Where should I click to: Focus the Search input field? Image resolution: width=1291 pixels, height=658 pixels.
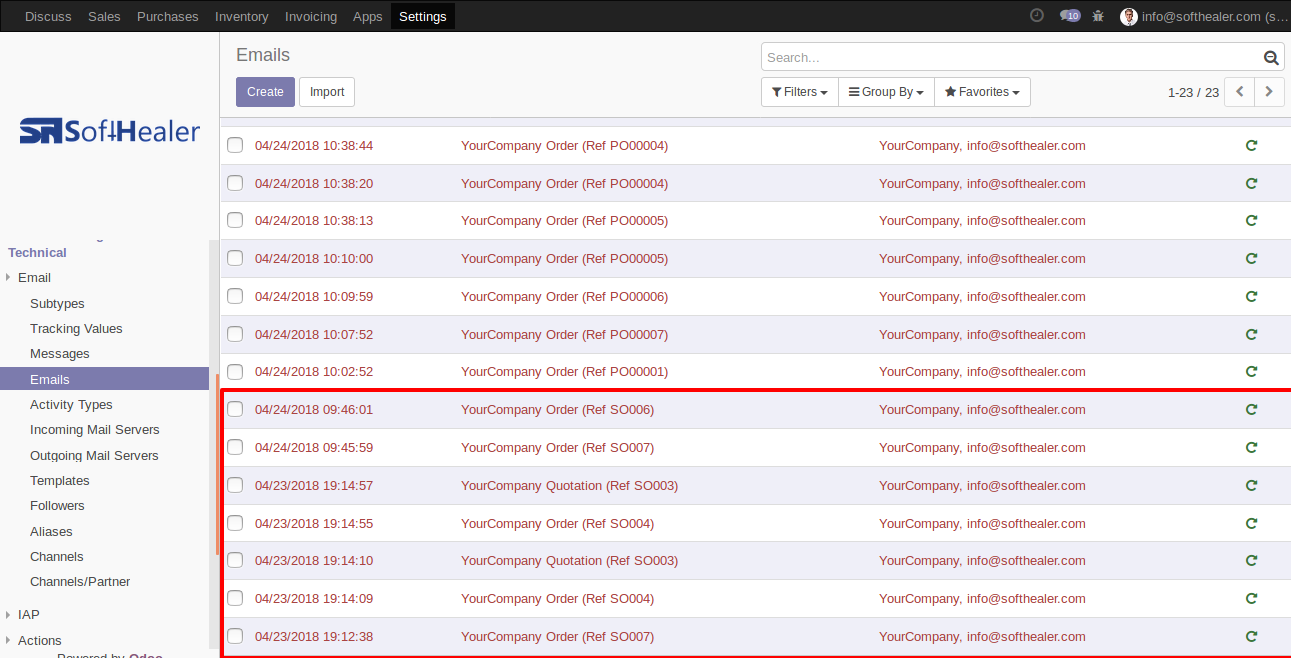pos(1012,58)
